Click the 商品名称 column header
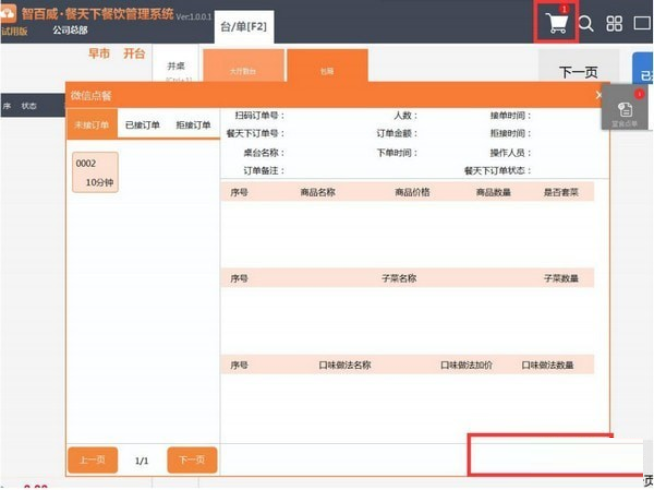Viewport: 655px width, 492px height. point(317,192)
